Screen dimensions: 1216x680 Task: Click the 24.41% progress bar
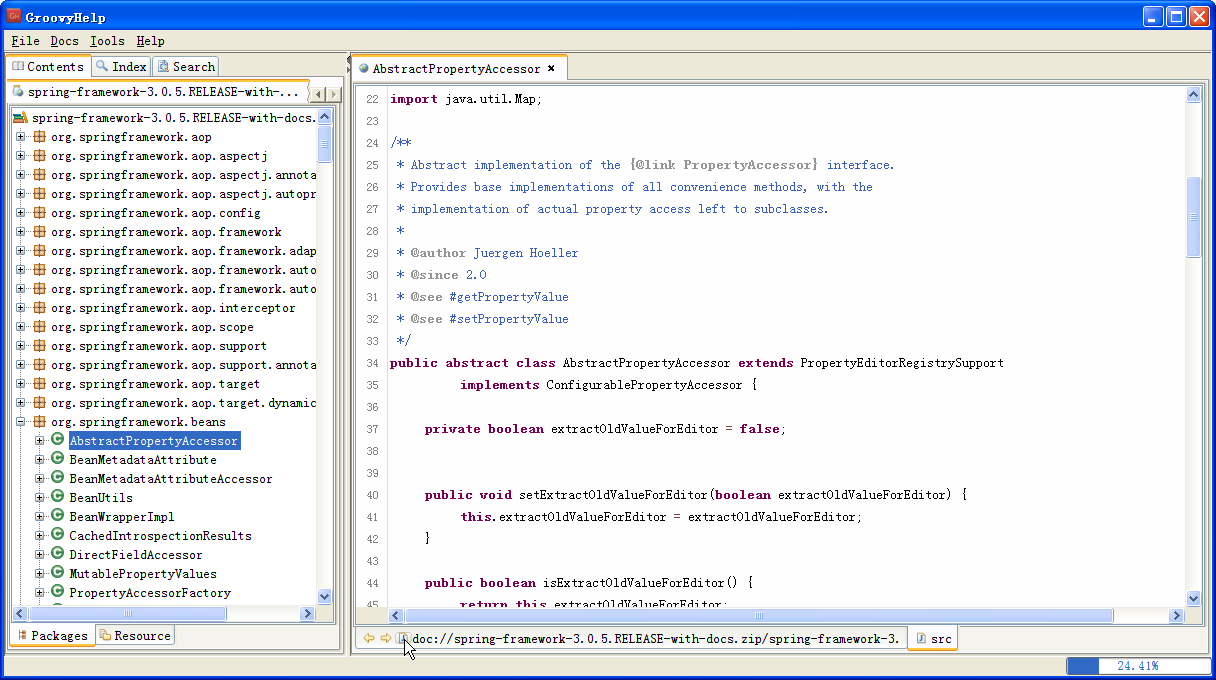(1137, 666)
